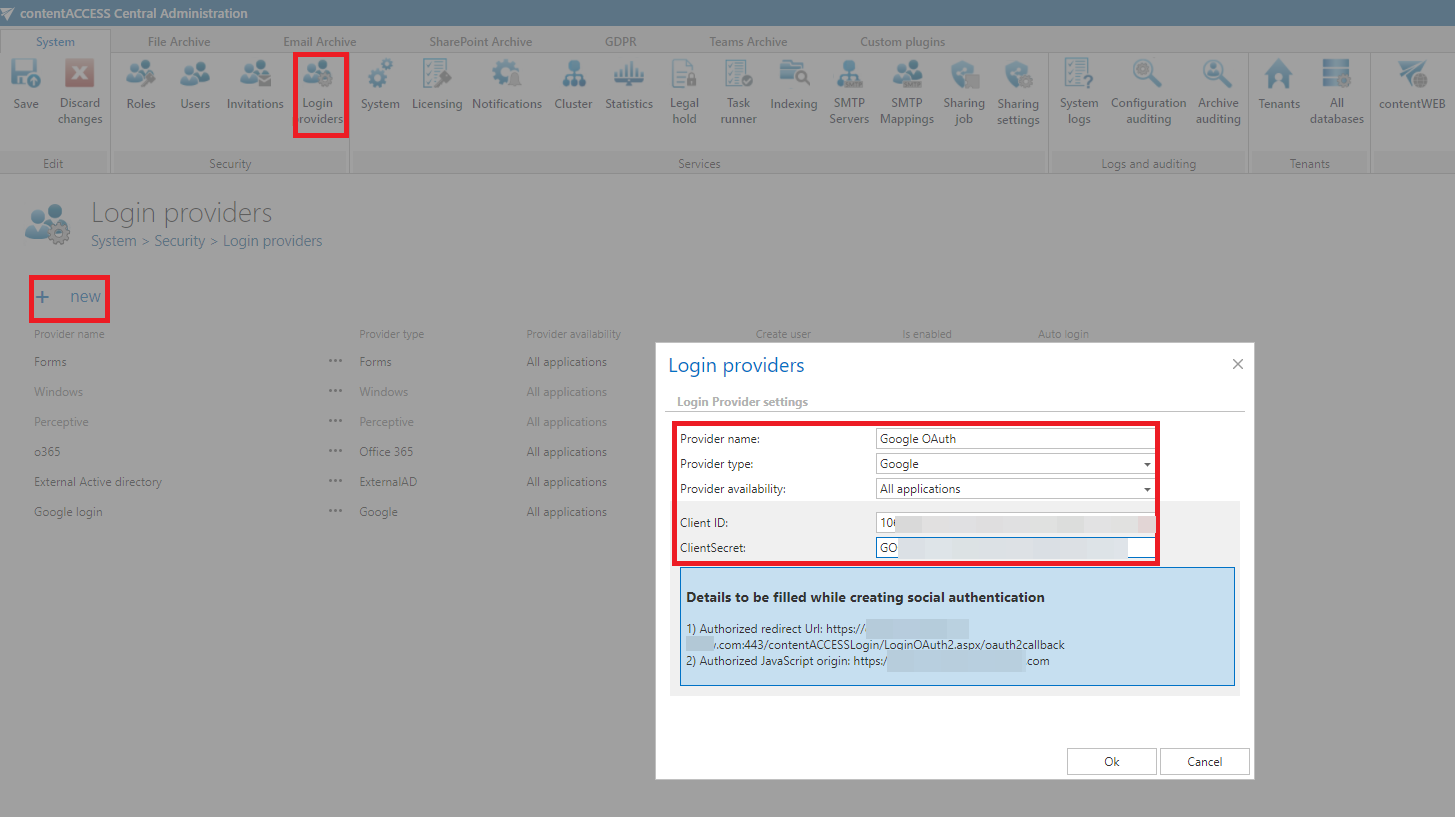Image resolution: width=1455 pixels, height=817 pixels.
Task: Open options menu for Forms provider
Action: 335,362
